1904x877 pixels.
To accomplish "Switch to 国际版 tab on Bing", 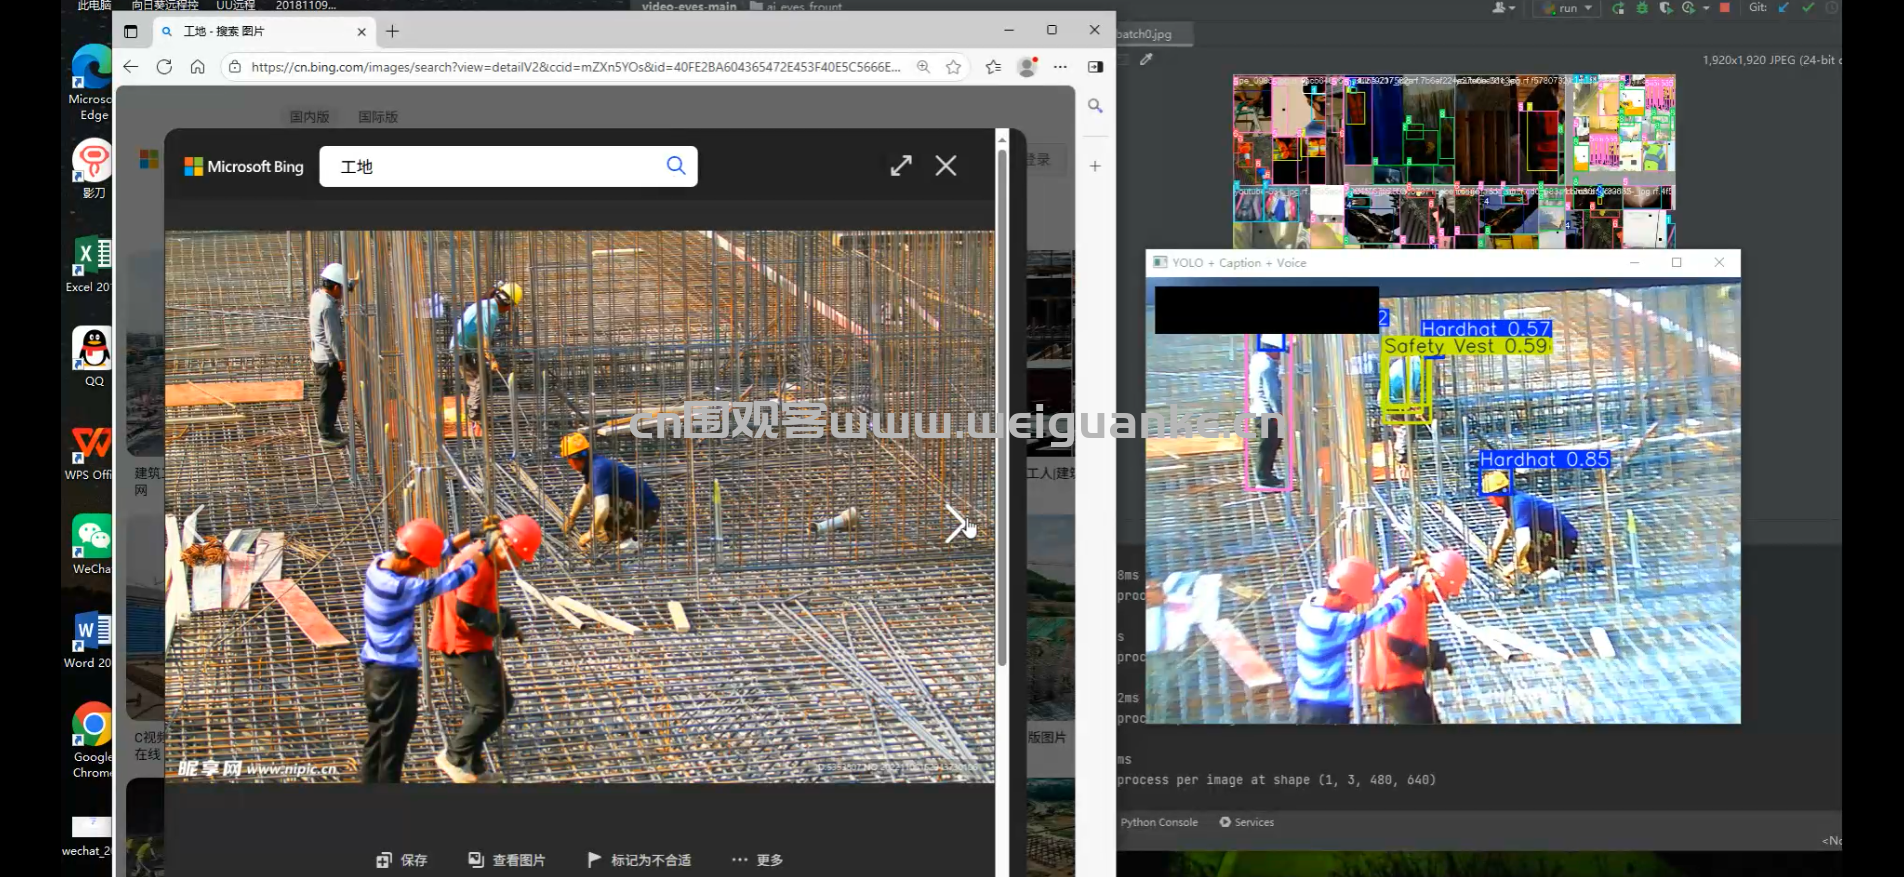I will coord(378,117).
